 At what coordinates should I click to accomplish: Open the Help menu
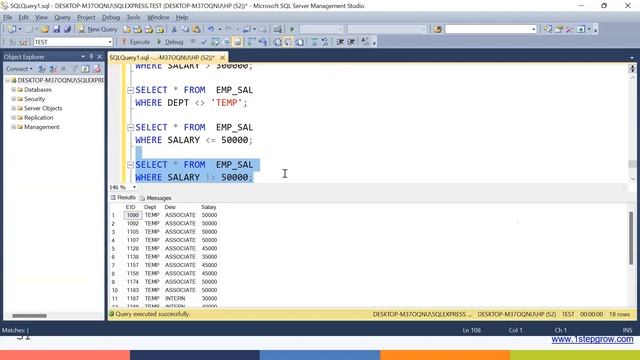[182, 17]
